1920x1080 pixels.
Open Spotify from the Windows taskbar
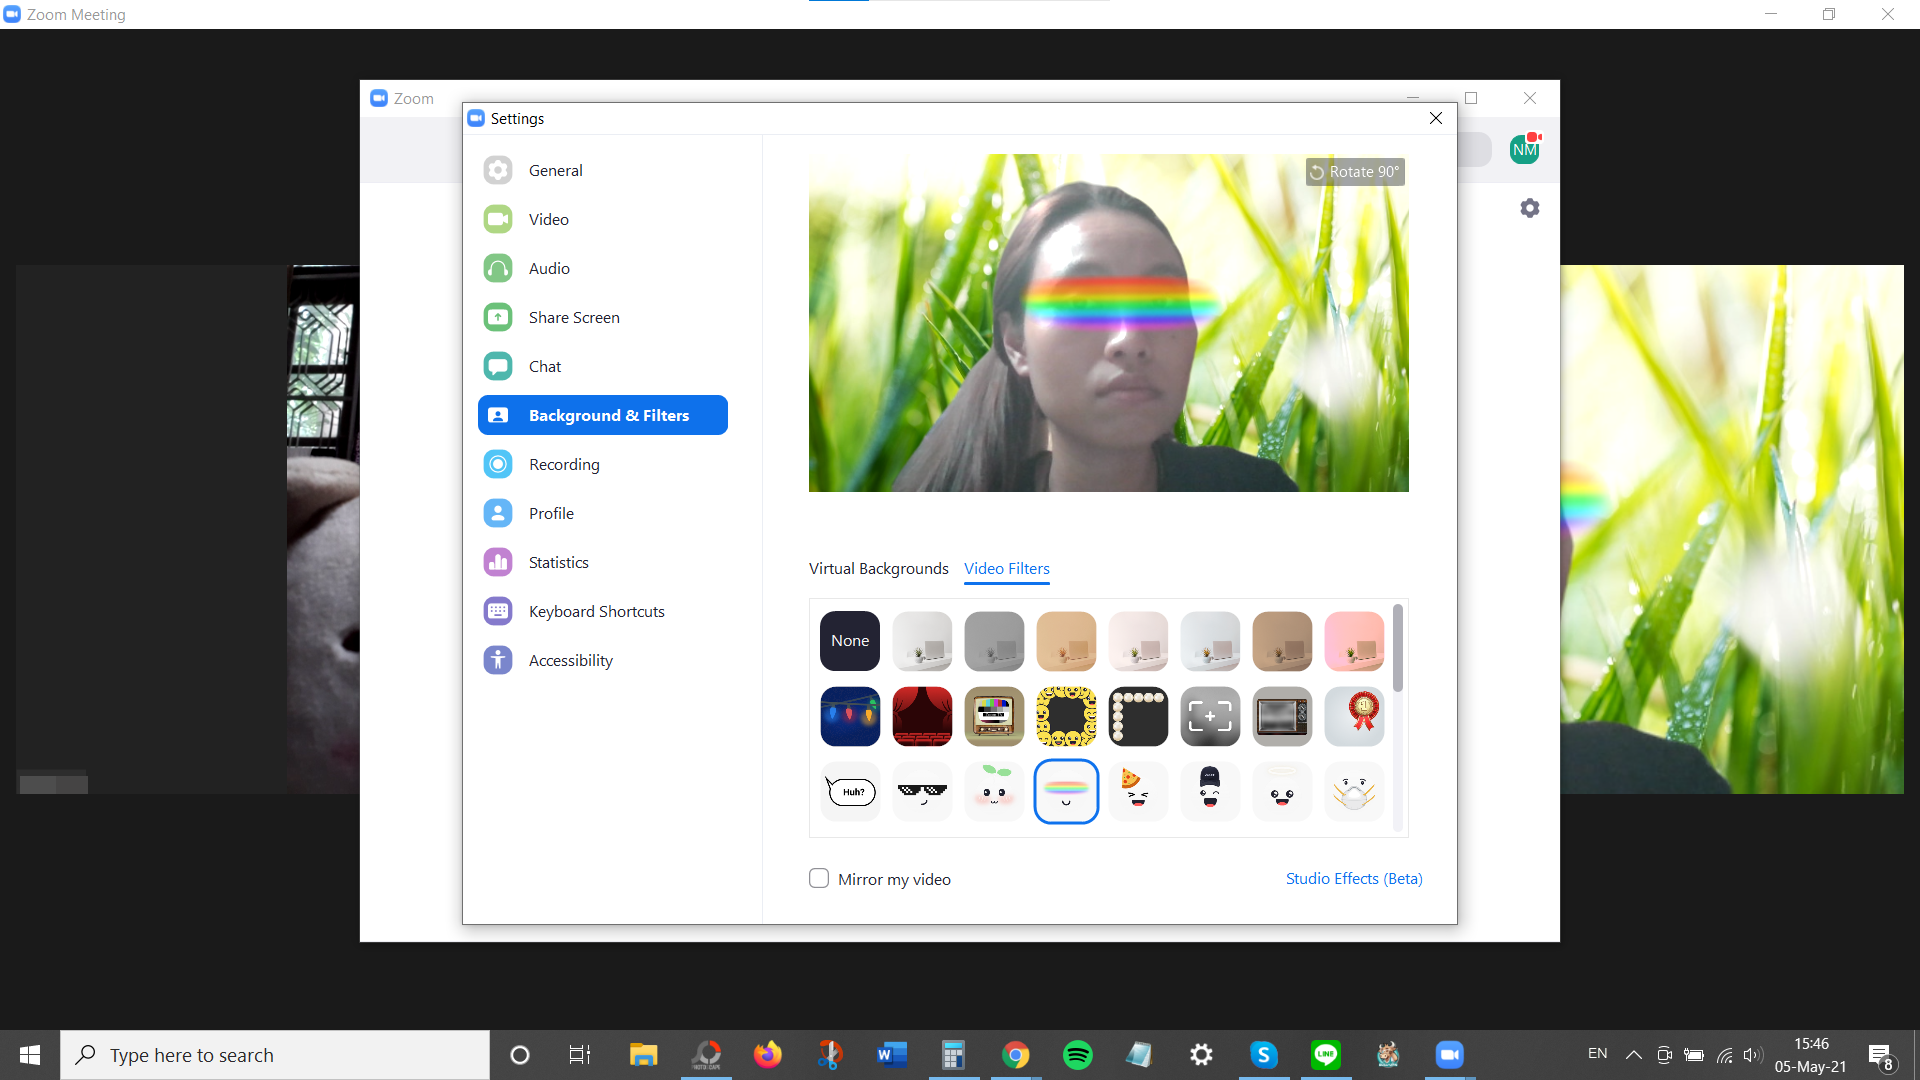point(1077,1055)
